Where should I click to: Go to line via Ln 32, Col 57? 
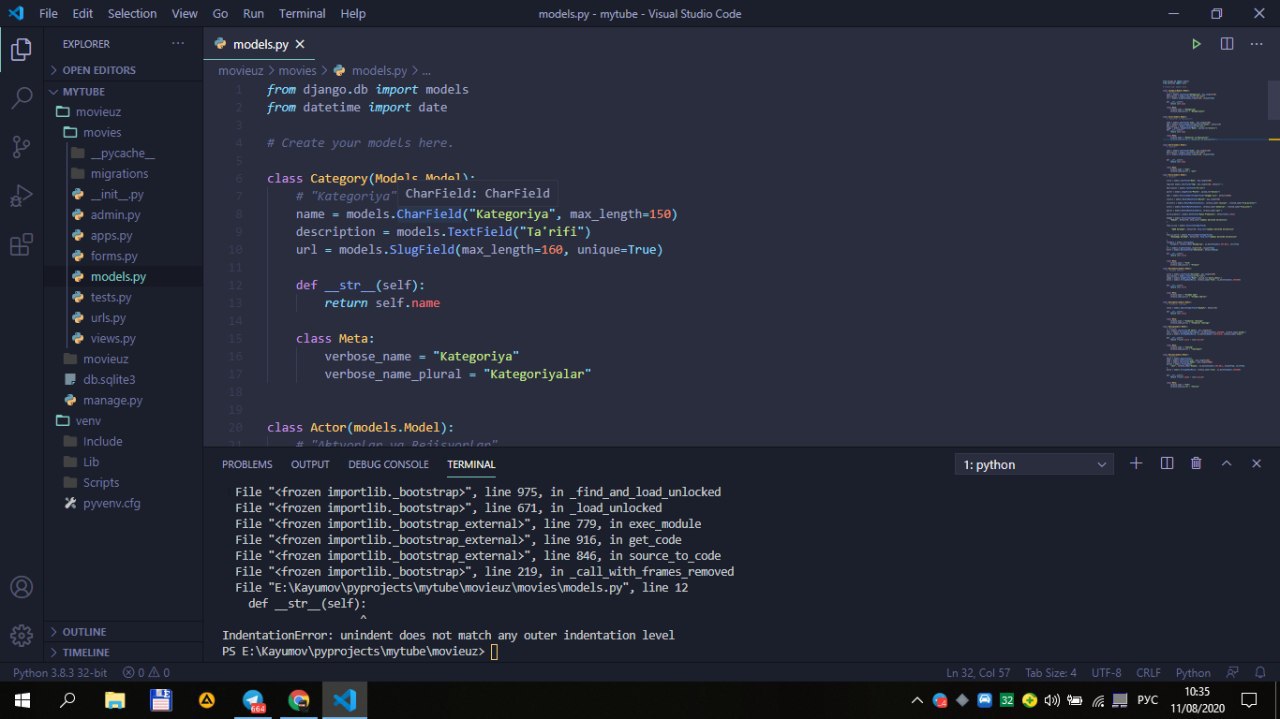pos(979,673)
